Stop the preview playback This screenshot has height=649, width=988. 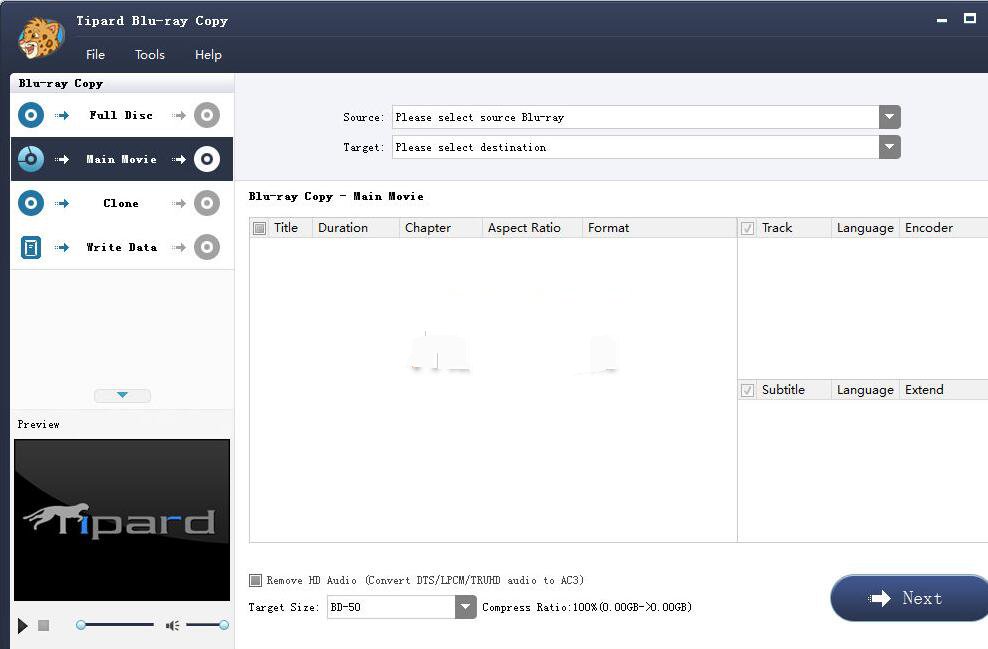[x=43, y=626]
